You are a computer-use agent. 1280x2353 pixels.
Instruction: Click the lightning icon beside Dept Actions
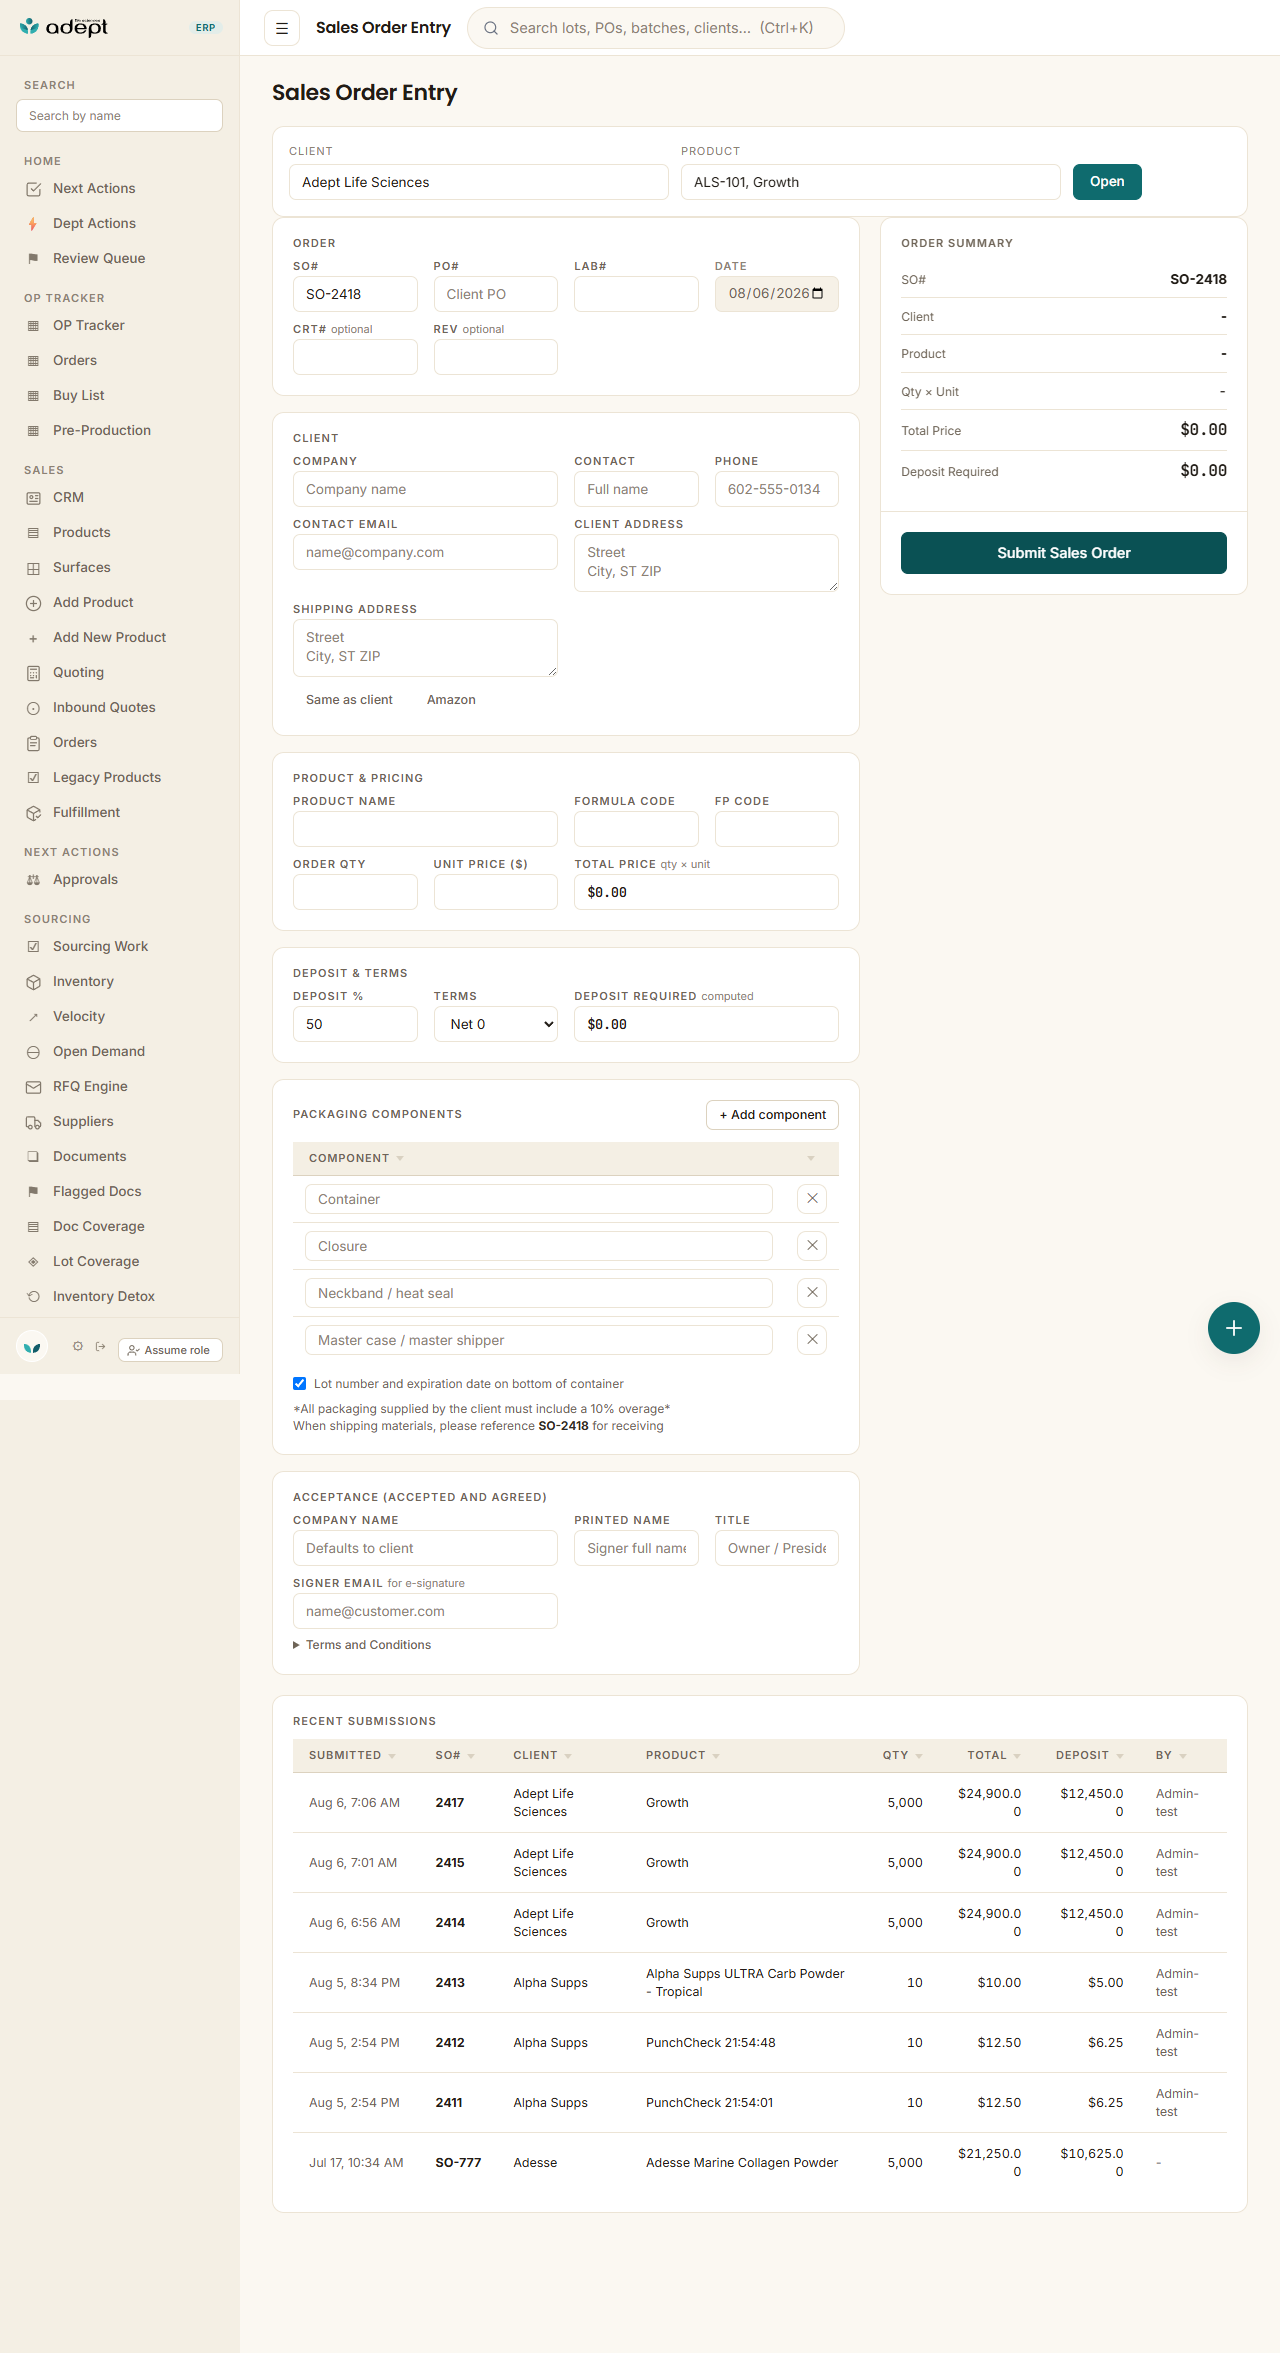click(33, 224)
